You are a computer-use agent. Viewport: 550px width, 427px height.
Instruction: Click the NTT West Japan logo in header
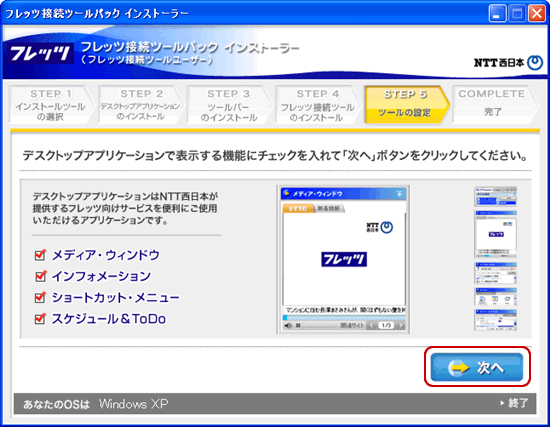[508, 62]
